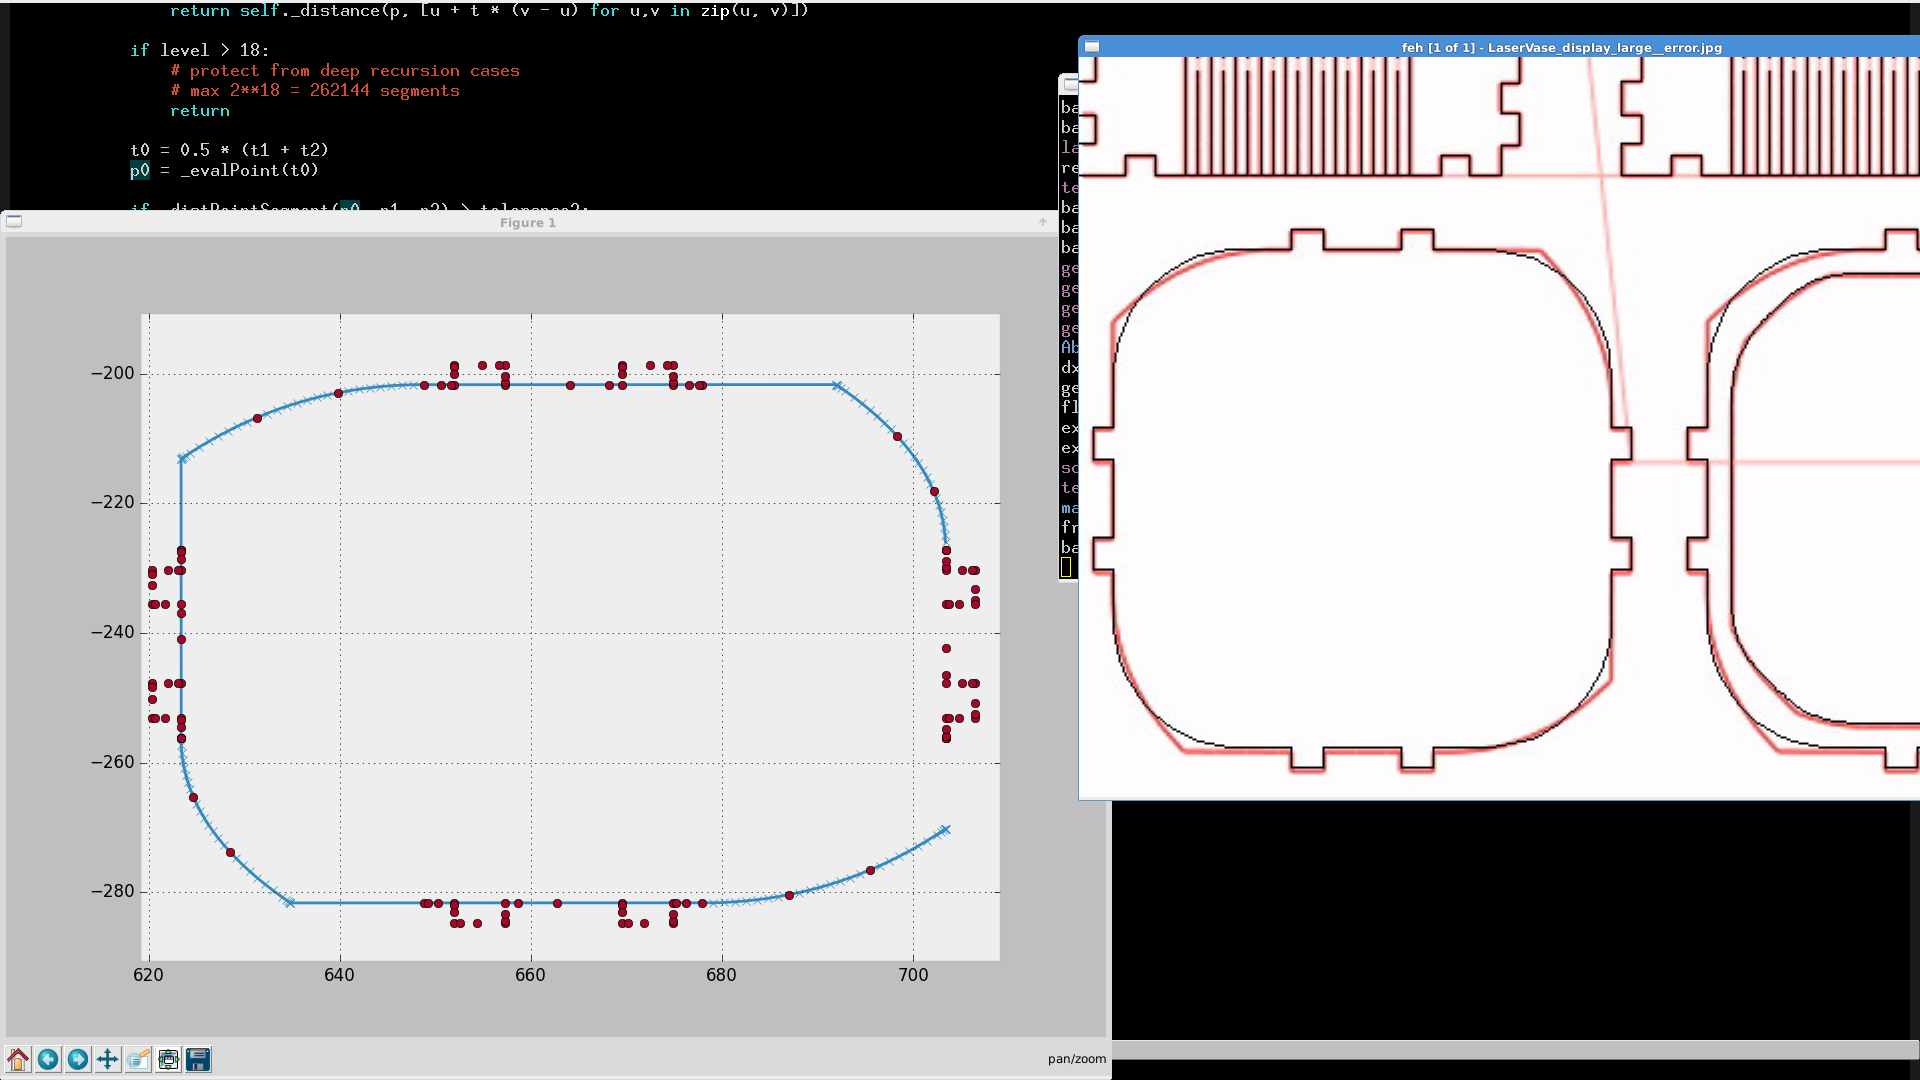Reset plot view with Home icon
This screenshot has height=1080, width=1920.
point(18,1059)
